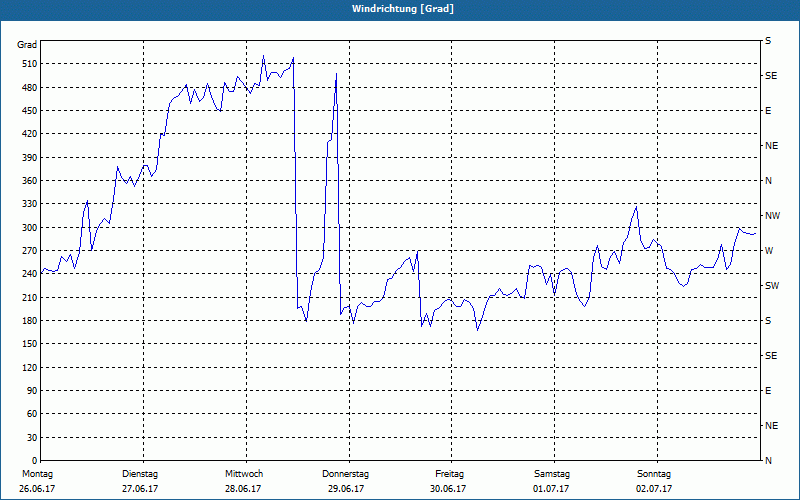Screen dimensions: 800x500
Task: Click the W compass label
Action: point(769,251)
